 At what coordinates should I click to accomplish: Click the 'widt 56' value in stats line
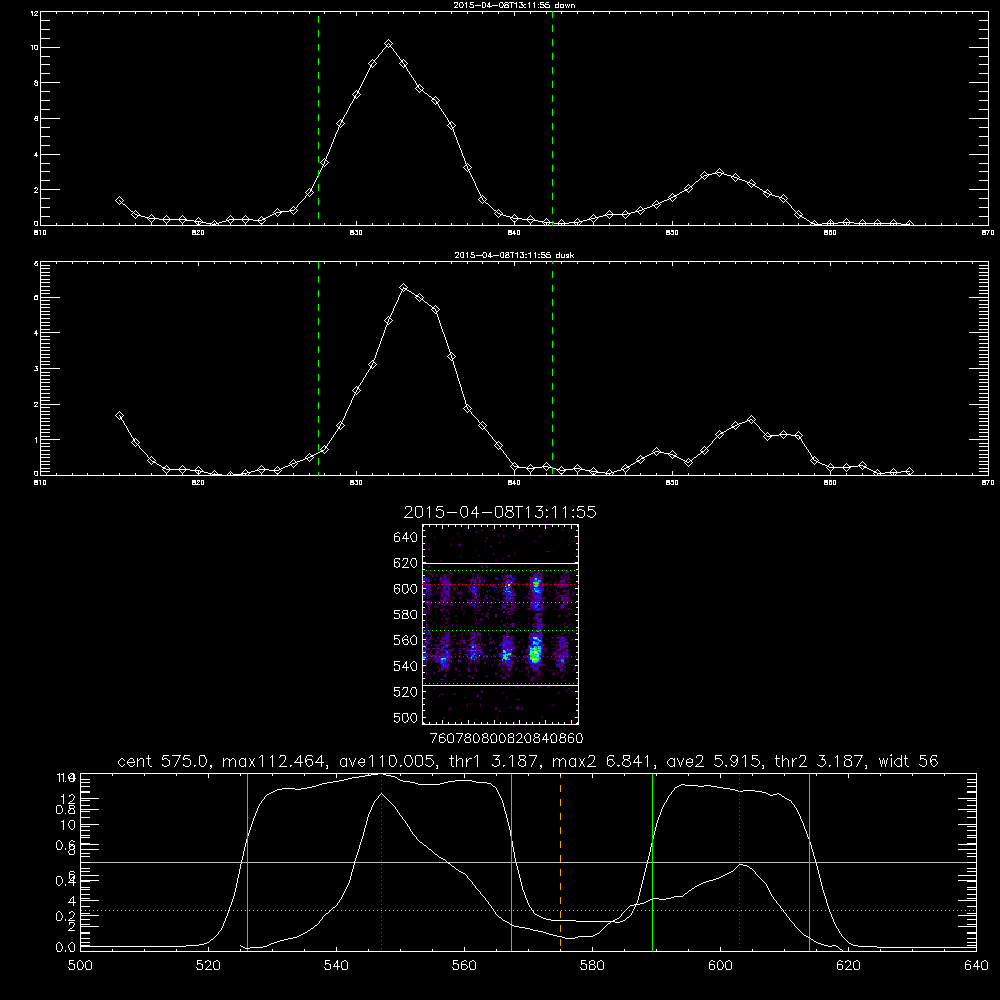pos(908,761)
